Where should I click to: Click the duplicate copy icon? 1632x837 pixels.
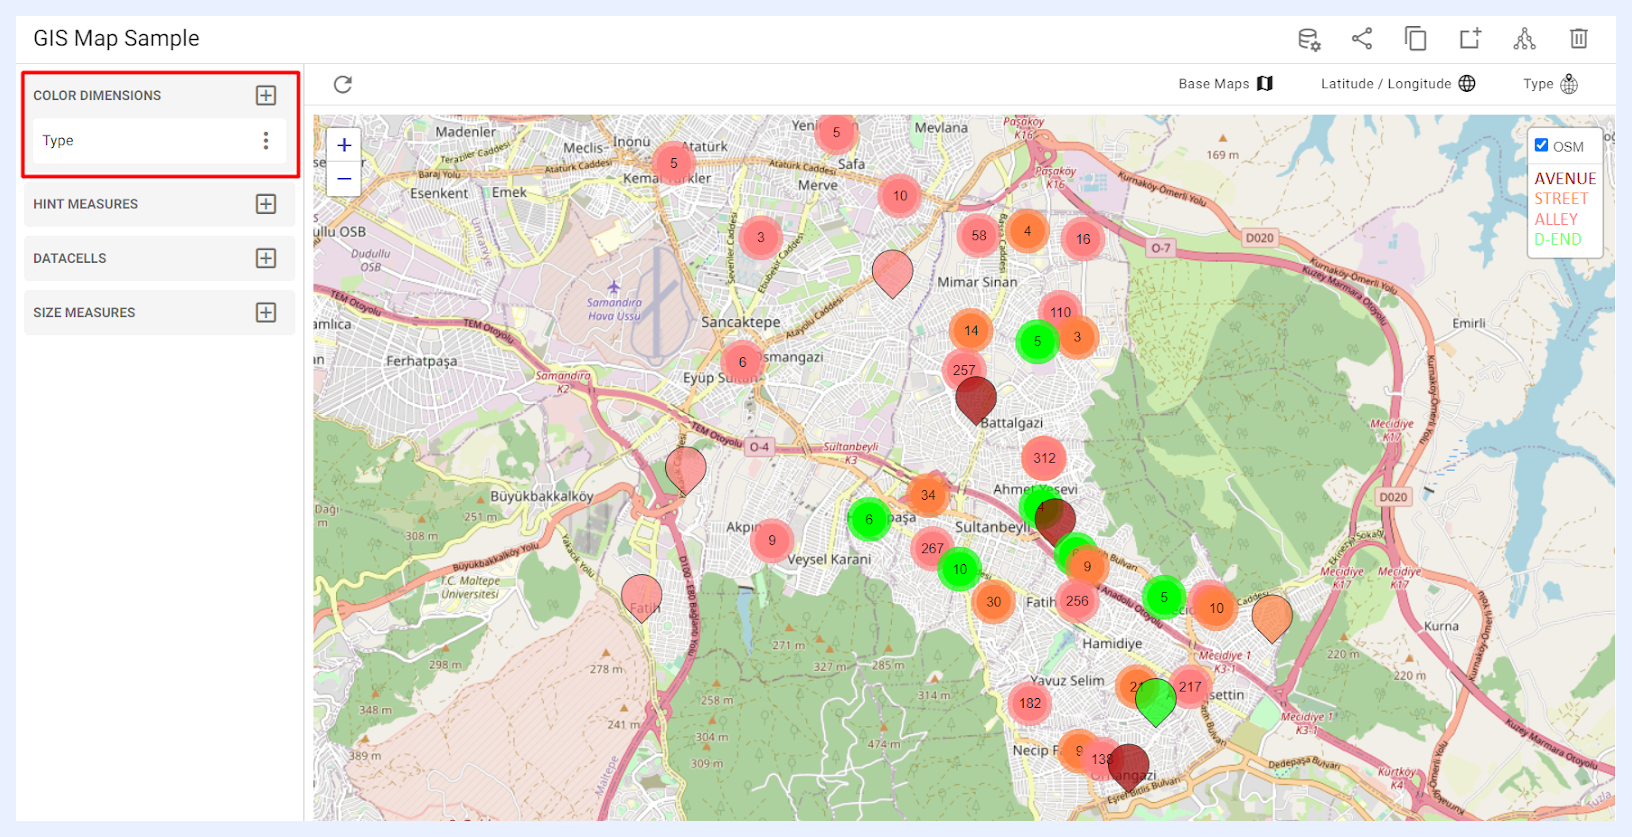(x=1416, y=39)
